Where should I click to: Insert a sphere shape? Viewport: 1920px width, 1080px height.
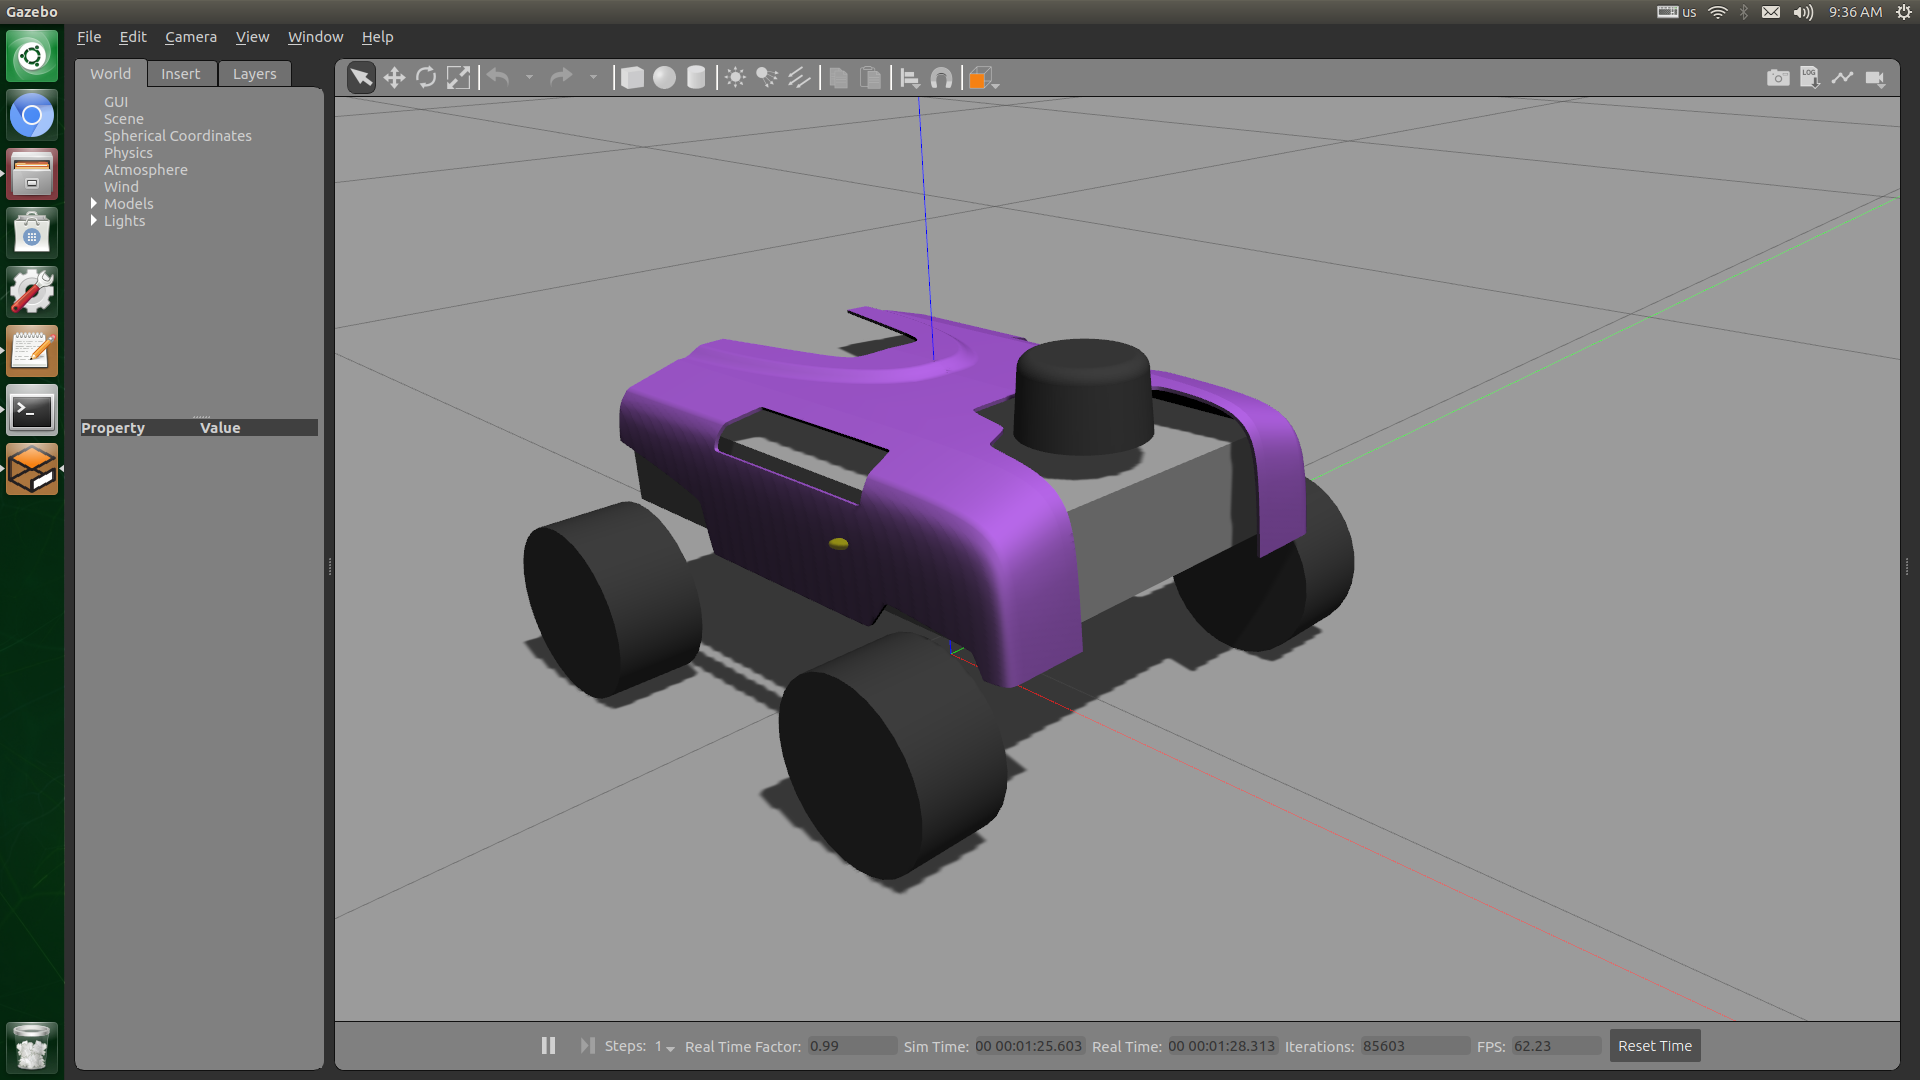[664, 78]
